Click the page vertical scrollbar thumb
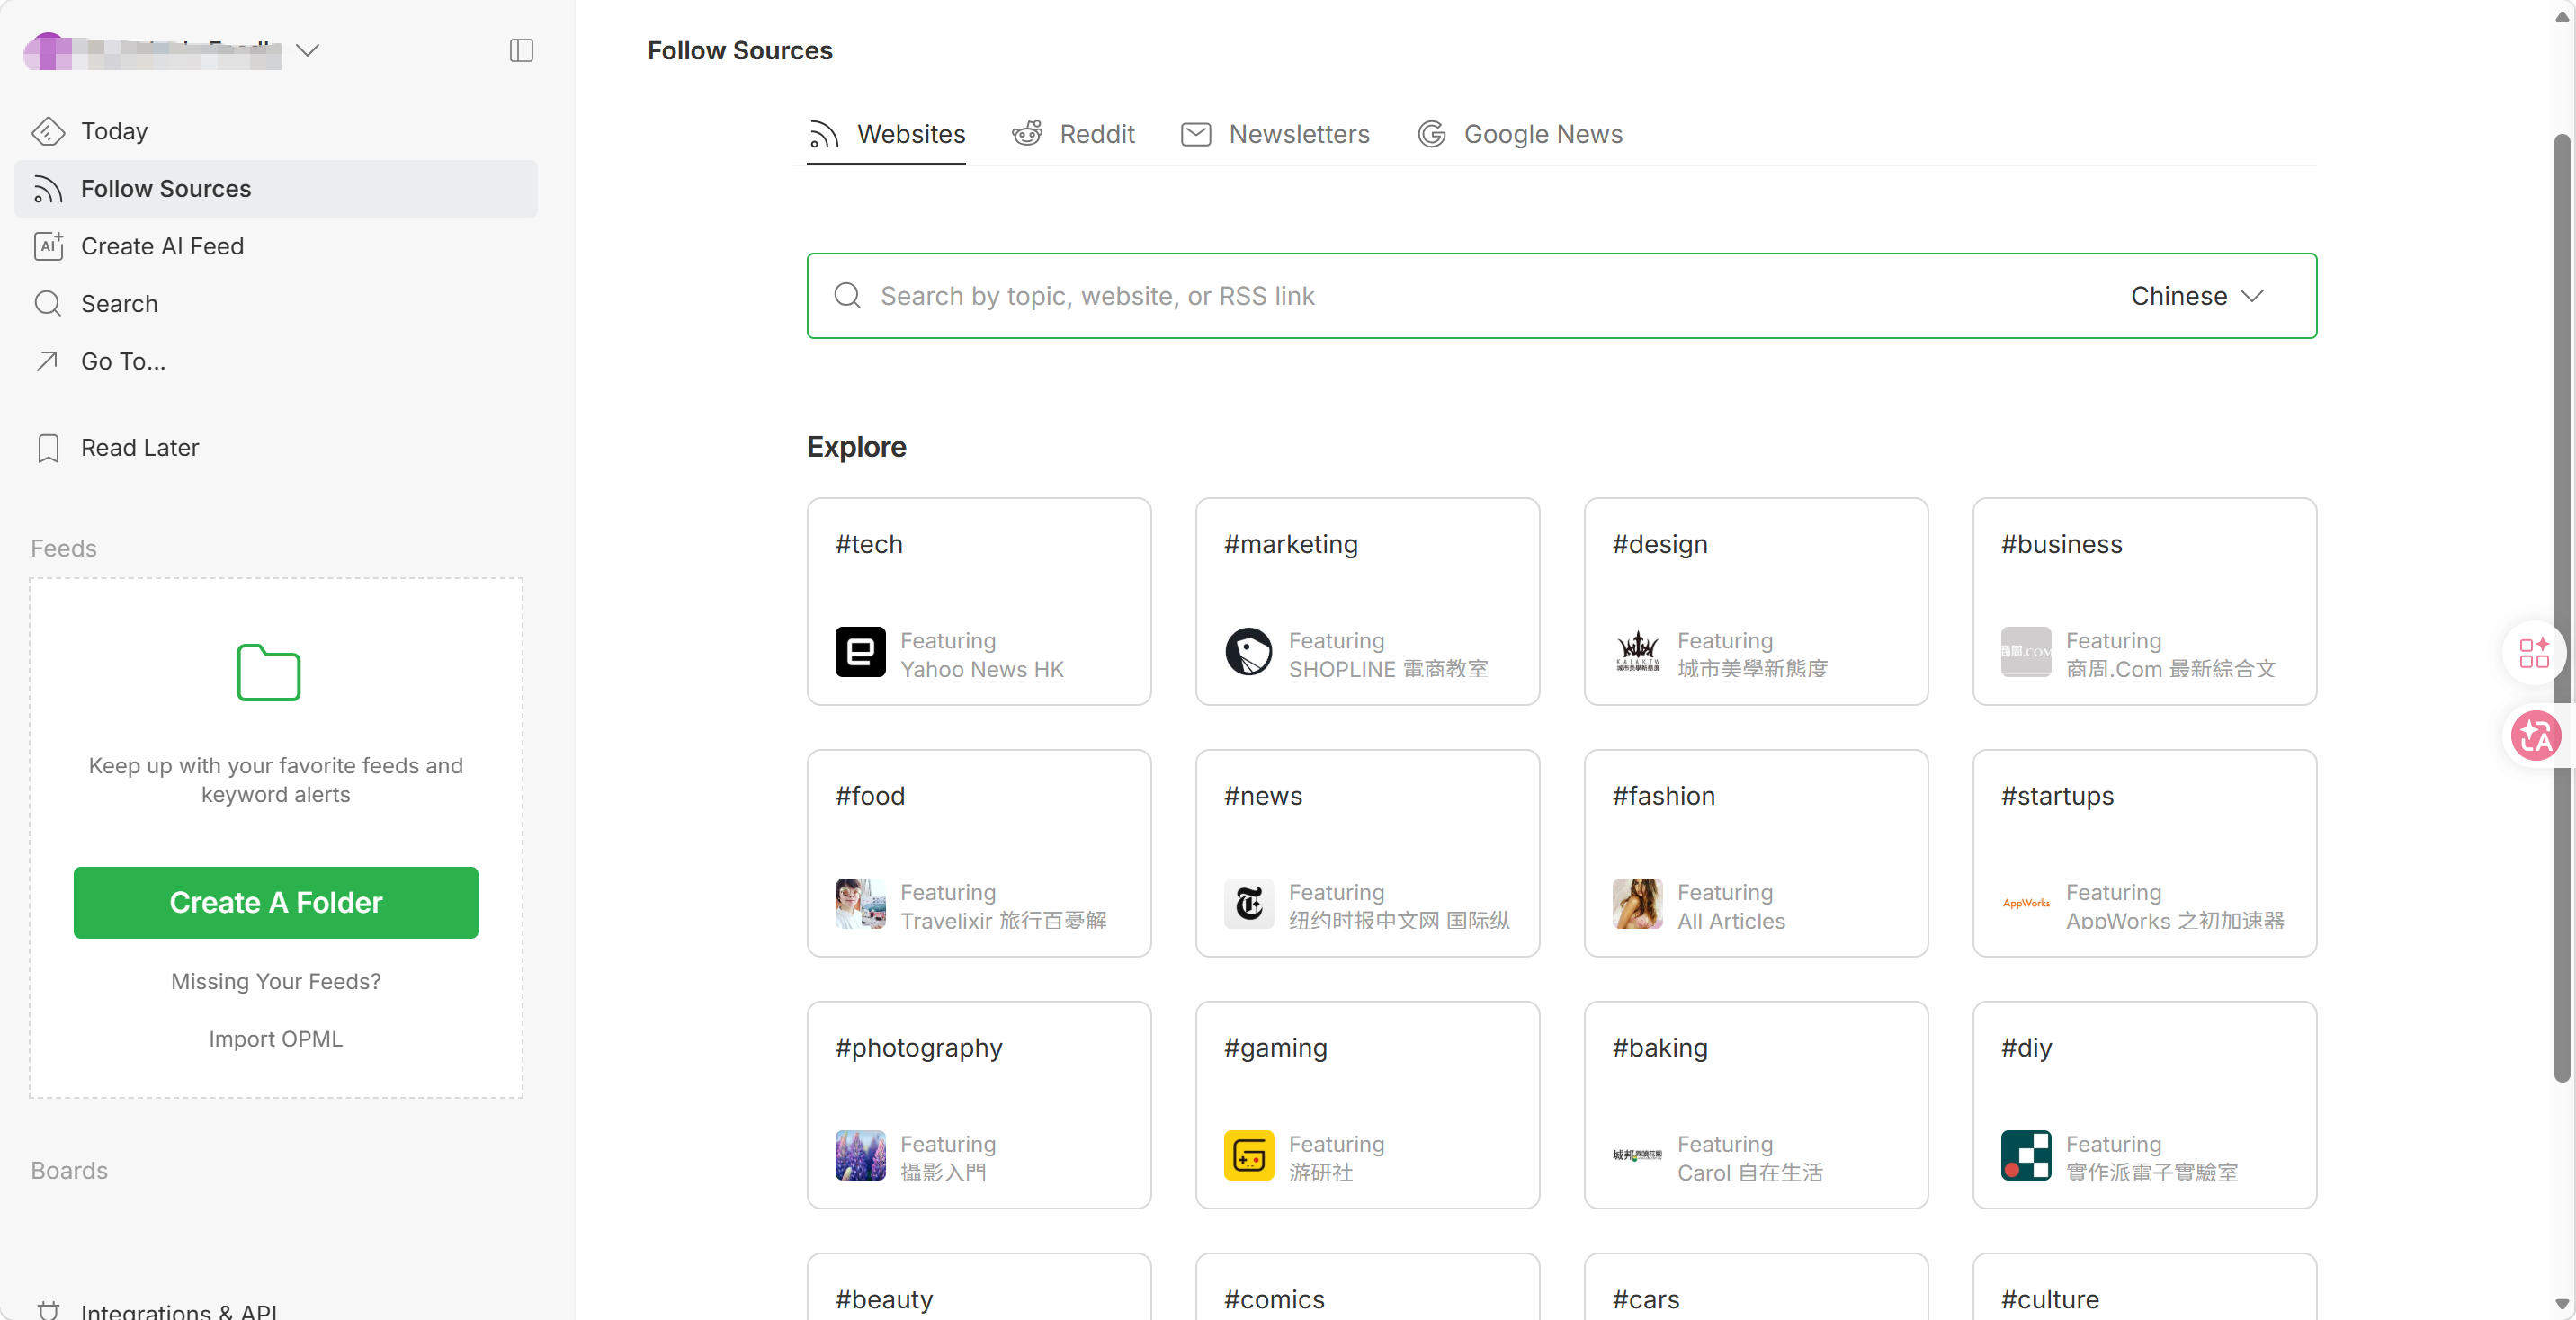The image size is (2576, 1320). click(x=2562, y=608)
